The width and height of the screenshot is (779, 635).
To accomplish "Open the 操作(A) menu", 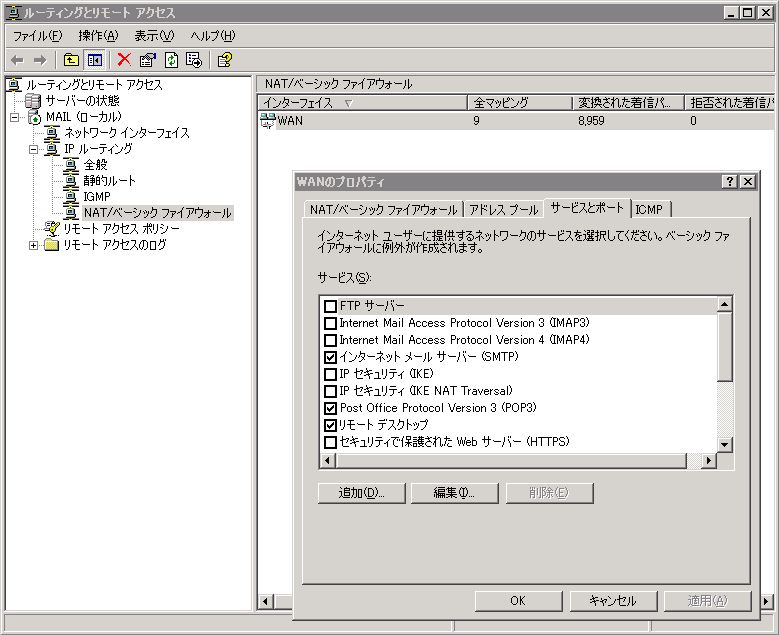I will click(x=97, y=36).
